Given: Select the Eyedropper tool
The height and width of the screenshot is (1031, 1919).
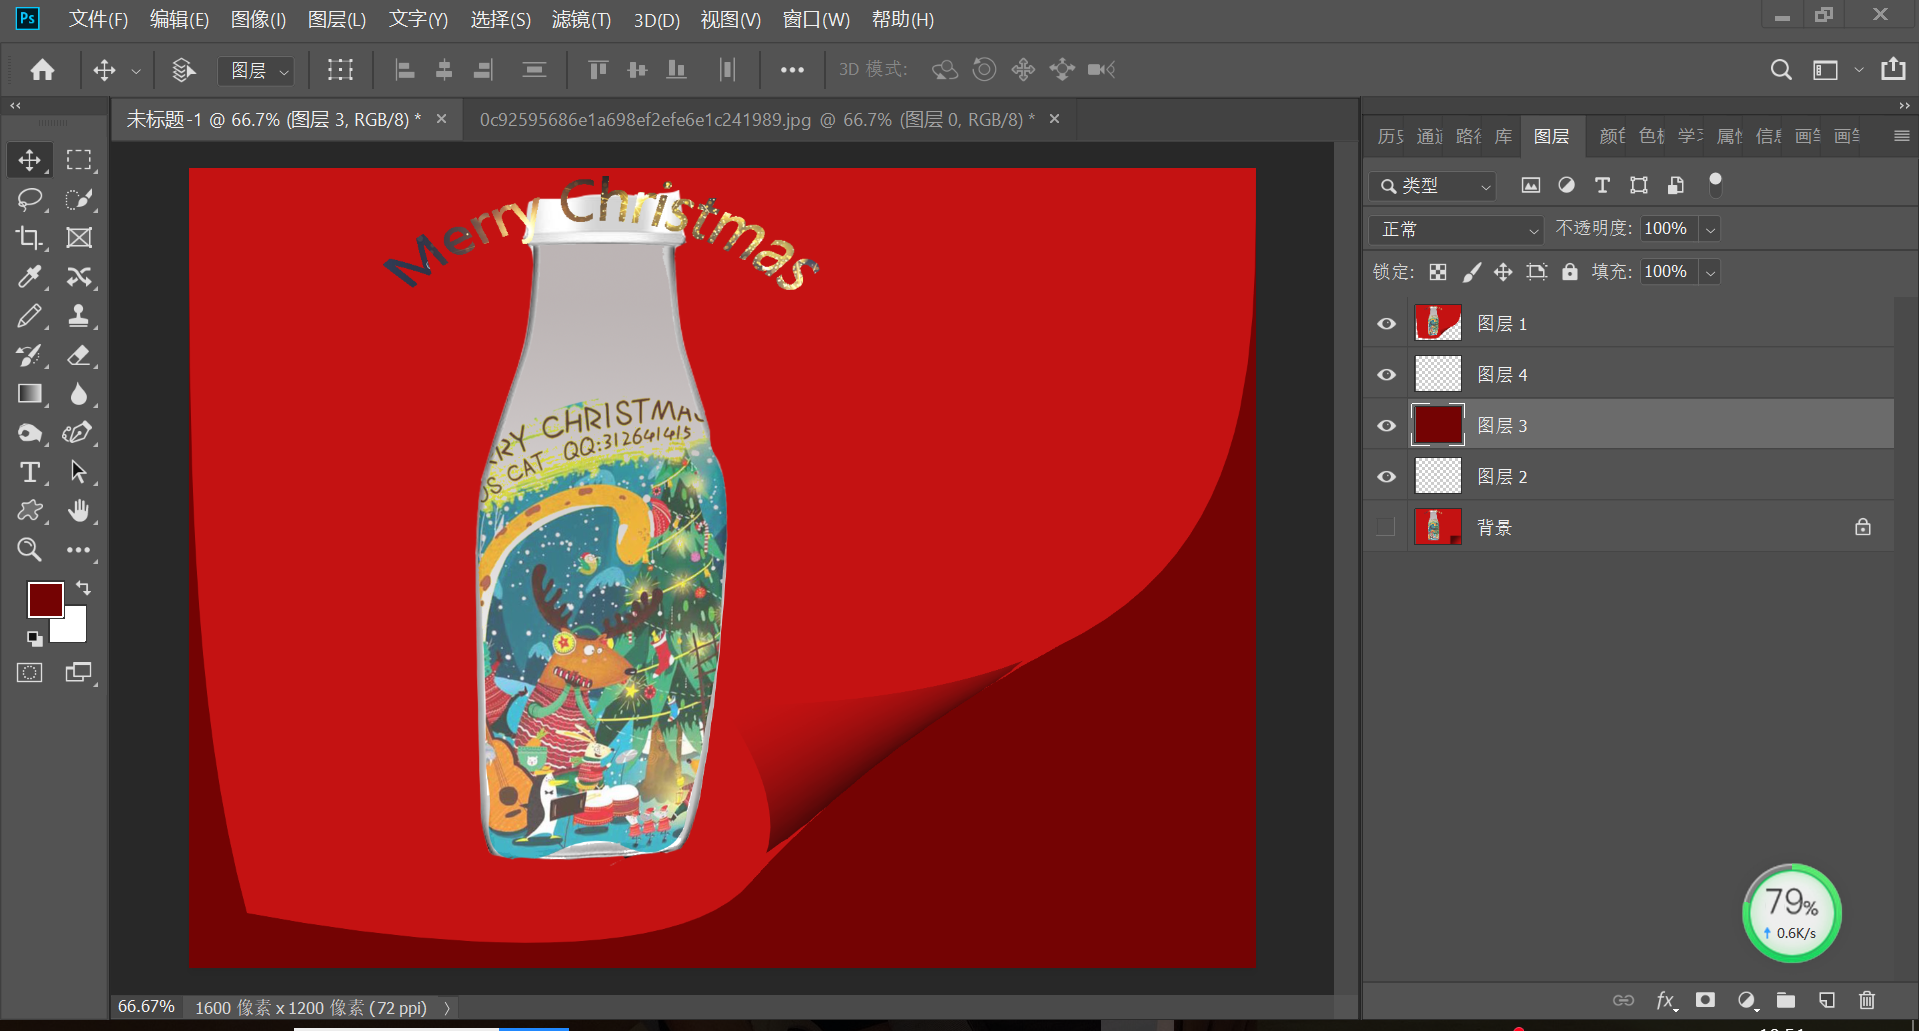Looking at the screenshot, I should point(29,277).
